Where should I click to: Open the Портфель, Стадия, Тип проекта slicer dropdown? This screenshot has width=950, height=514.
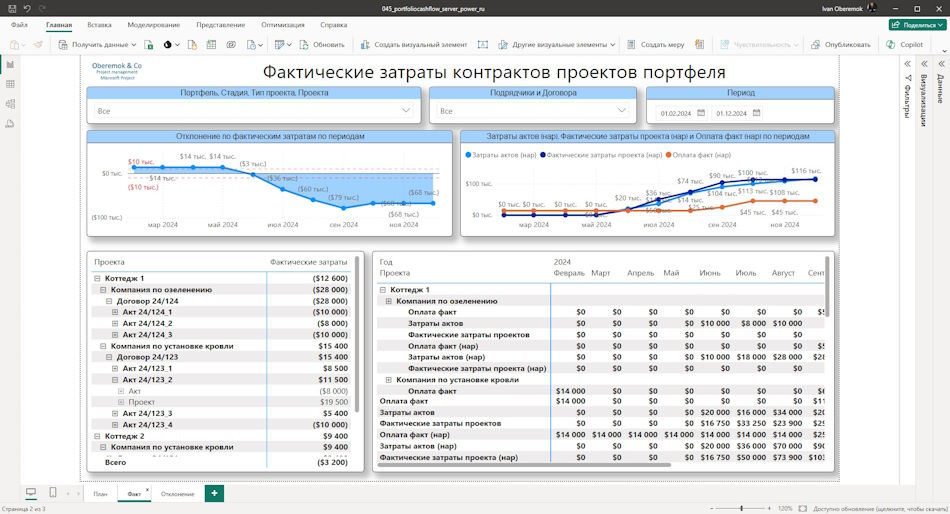click(254, 111)
